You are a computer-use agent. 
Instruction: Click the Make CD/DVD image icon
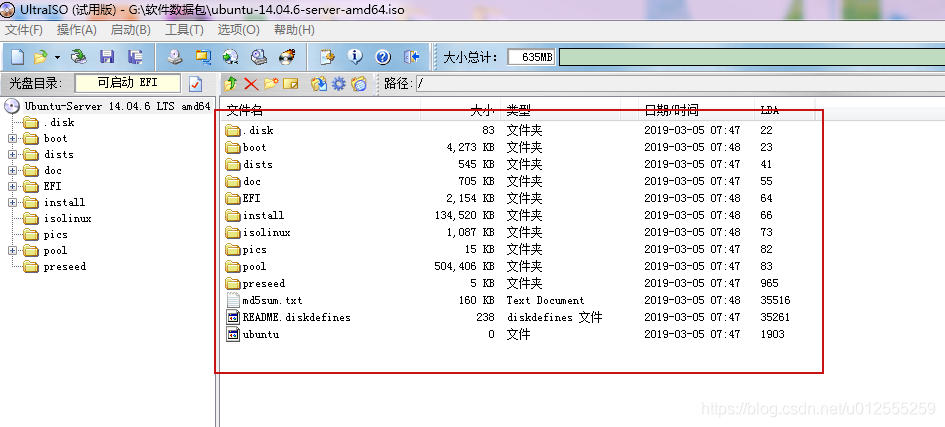coord(175,57)
